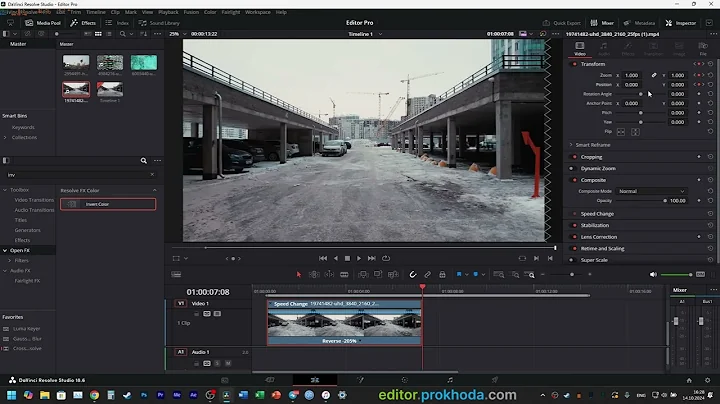
Task: Activate the Dynamic Trim Mode tool
Action: pos(329,275)
